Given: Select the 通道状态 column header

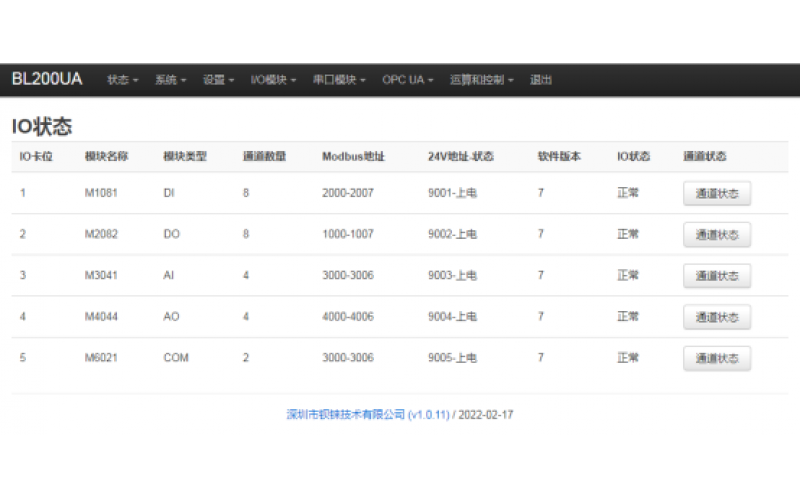Looking at the screenshot, I should (x=705, y=157).
